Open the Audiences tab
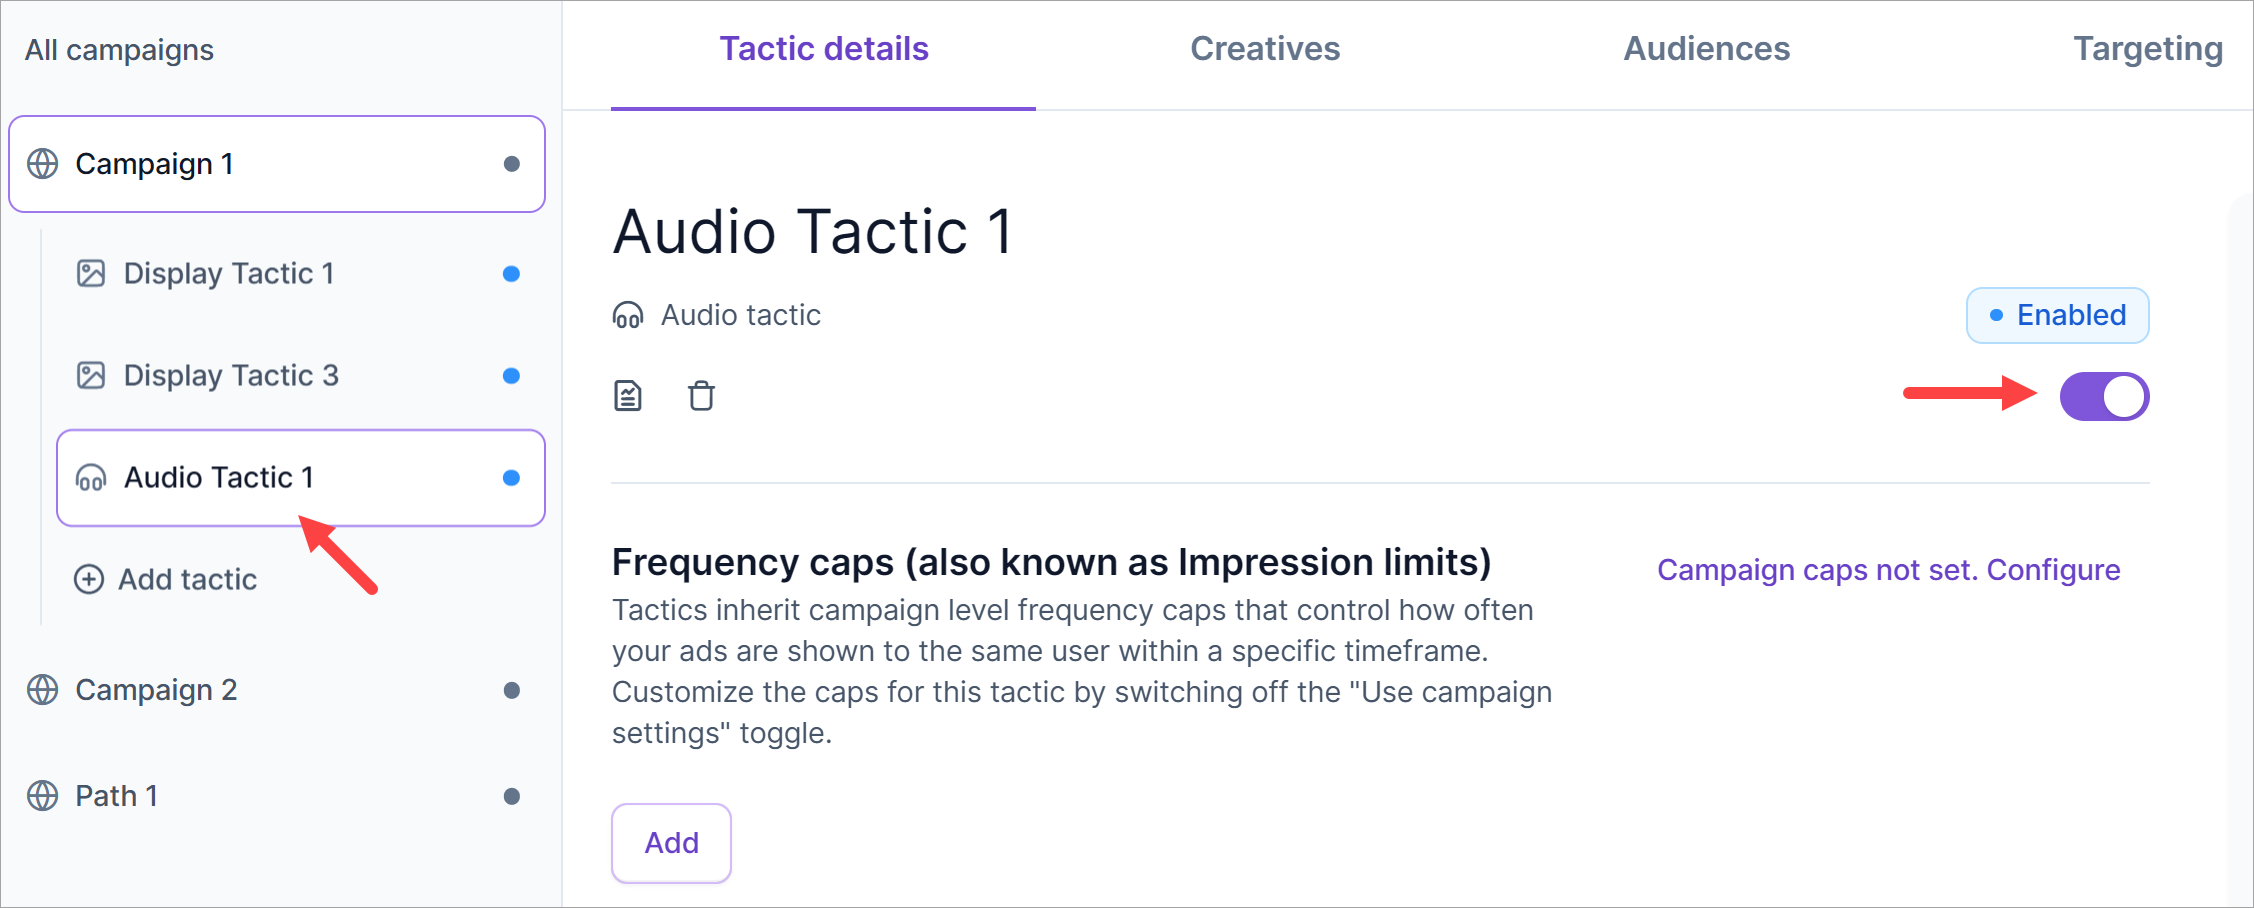This screenshot has width=2254, height=908. [1706, 49]
